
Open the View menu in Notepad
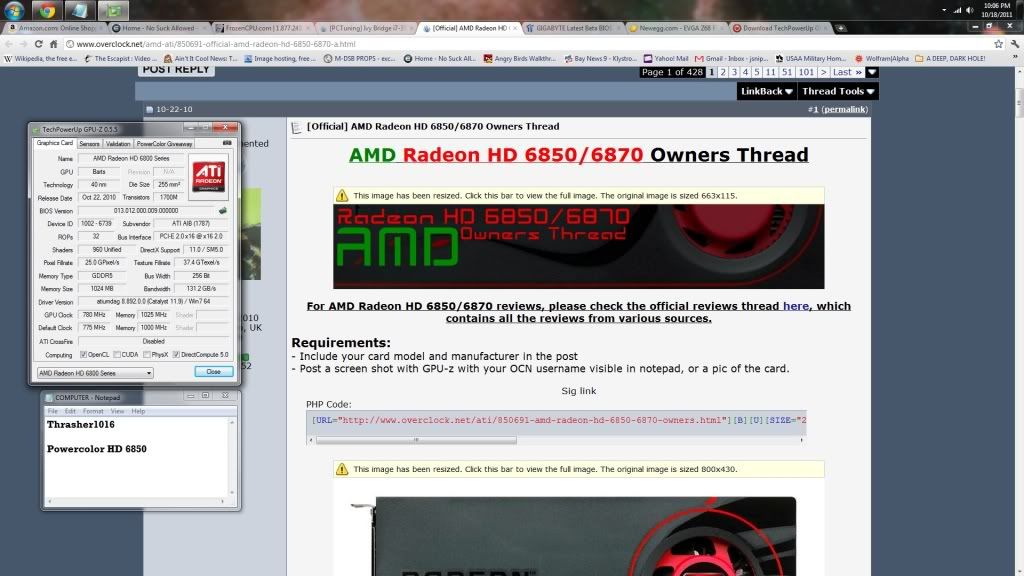(117, 411)
